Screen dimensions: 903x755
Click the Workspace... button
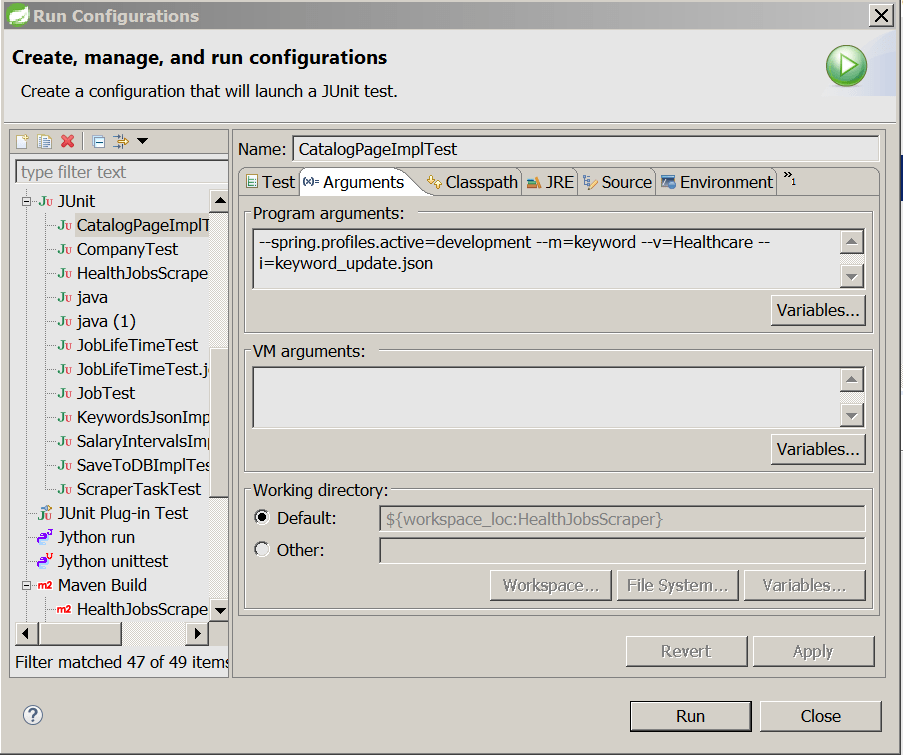click(551, 586)
